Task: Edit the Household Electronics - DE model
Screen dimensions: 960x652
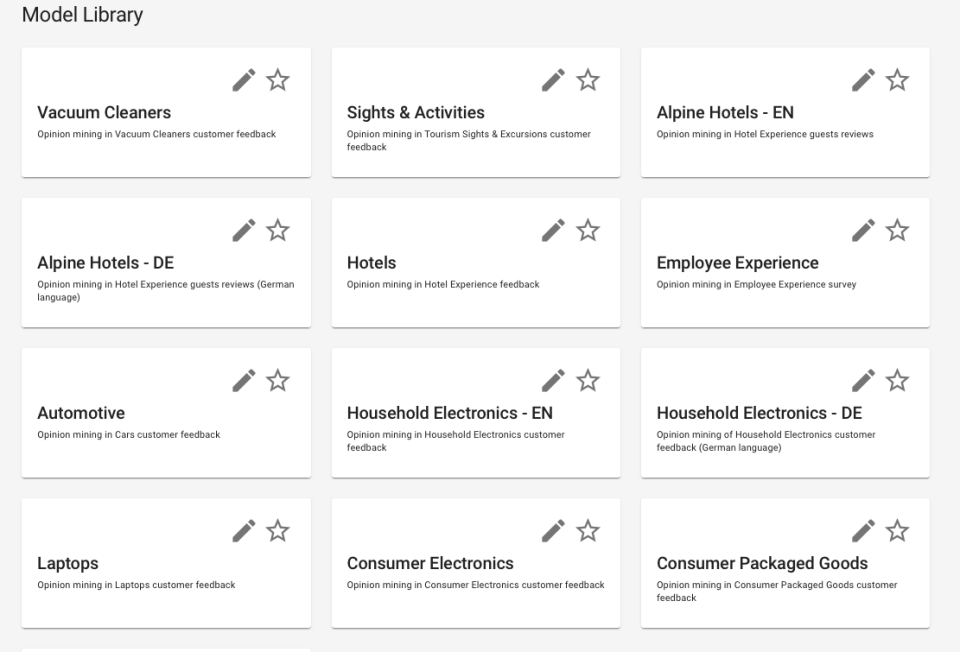Action: tap(863, 380)
